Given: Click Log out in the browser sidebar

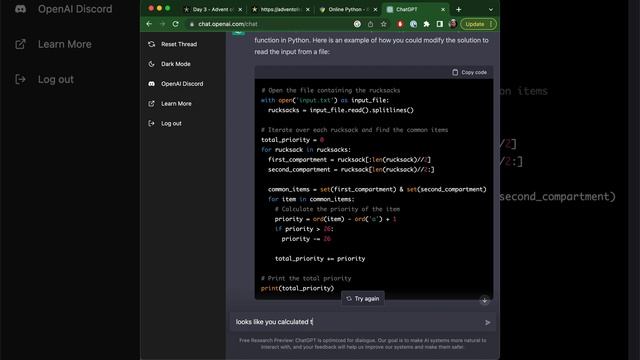Looking at the screenshot, I should [171, 123].
